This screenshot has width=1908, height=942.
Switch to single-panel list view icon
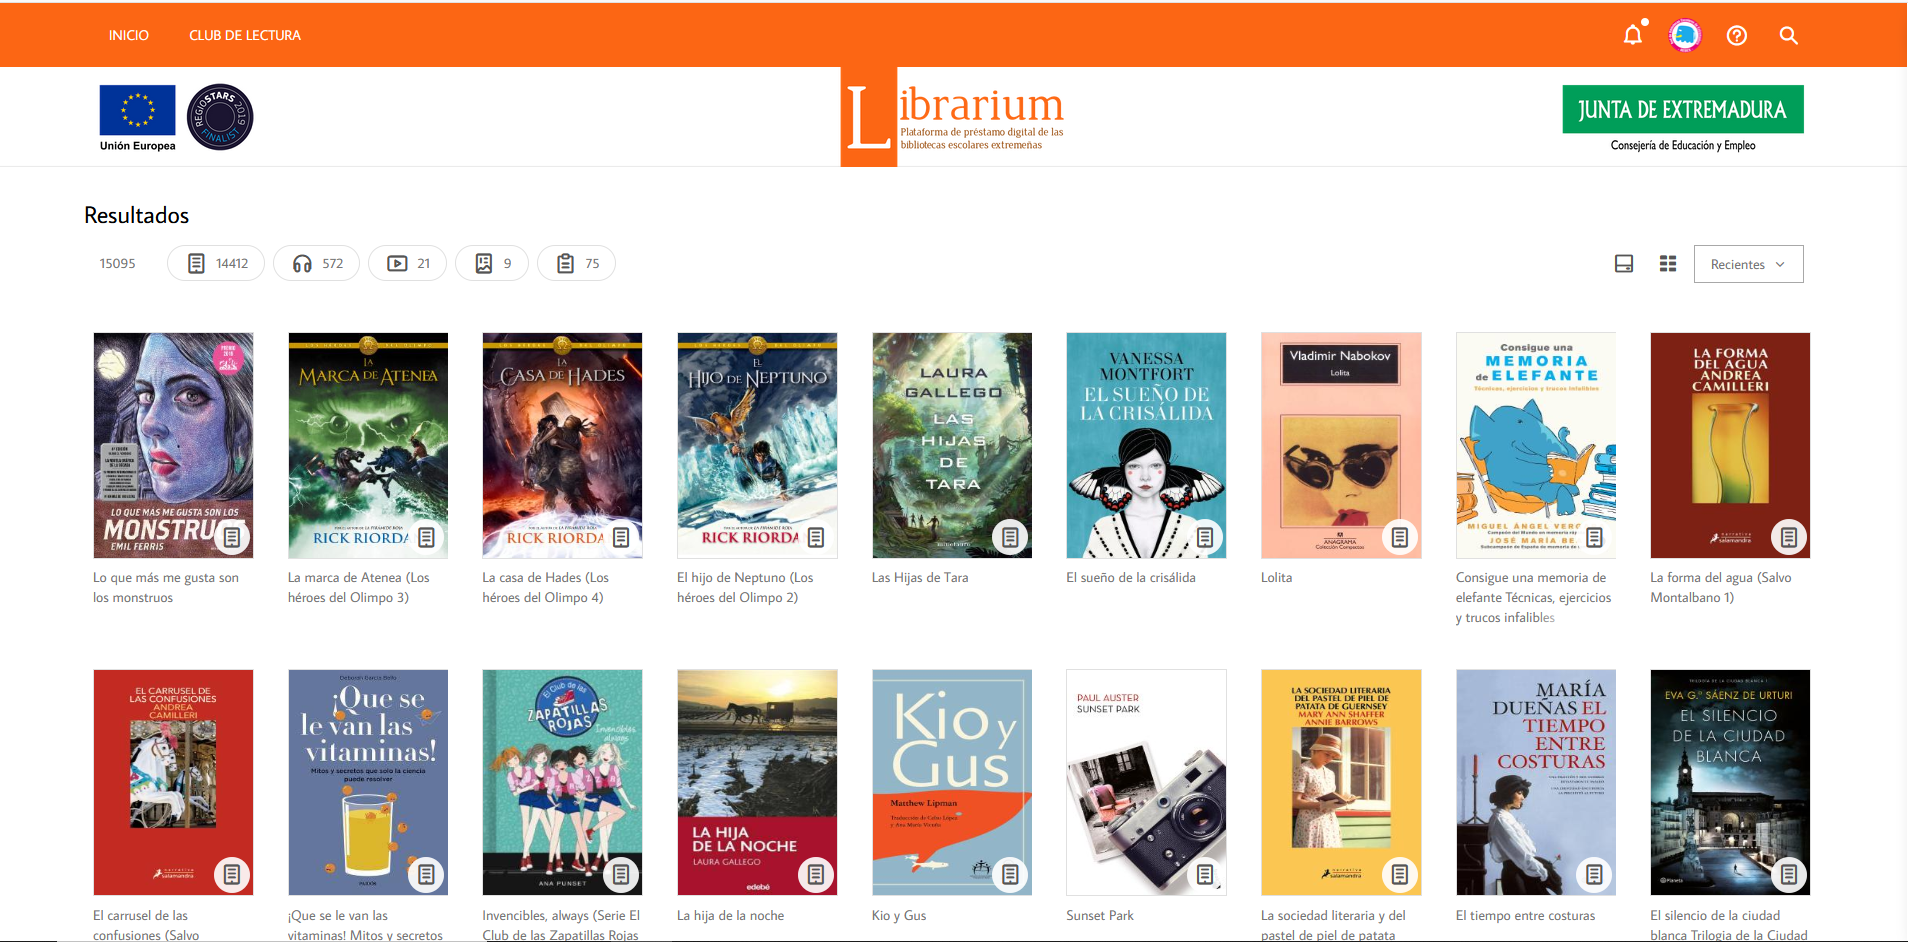point(1624,264)
